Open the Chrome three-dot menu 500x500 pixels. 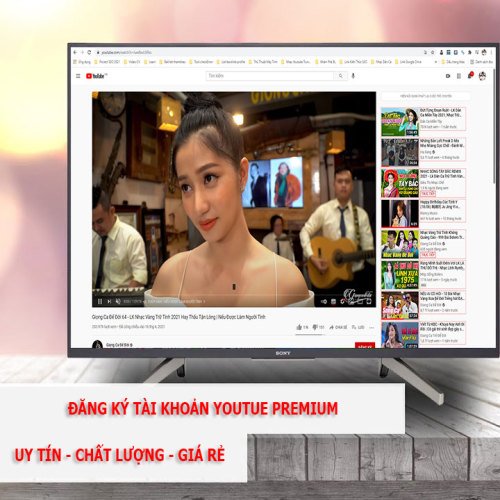coord(492,52)
